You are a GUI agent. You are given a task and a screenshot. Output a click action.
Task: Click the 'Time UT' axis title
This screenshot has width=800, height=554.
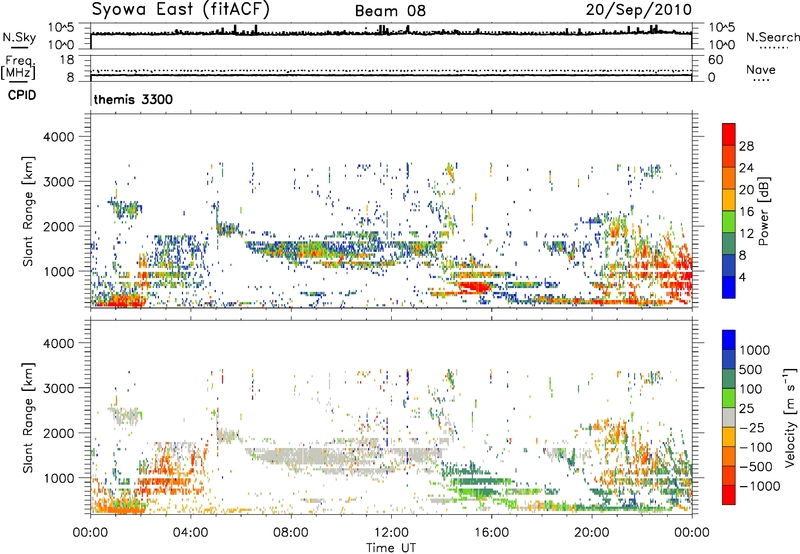point(391,548)
